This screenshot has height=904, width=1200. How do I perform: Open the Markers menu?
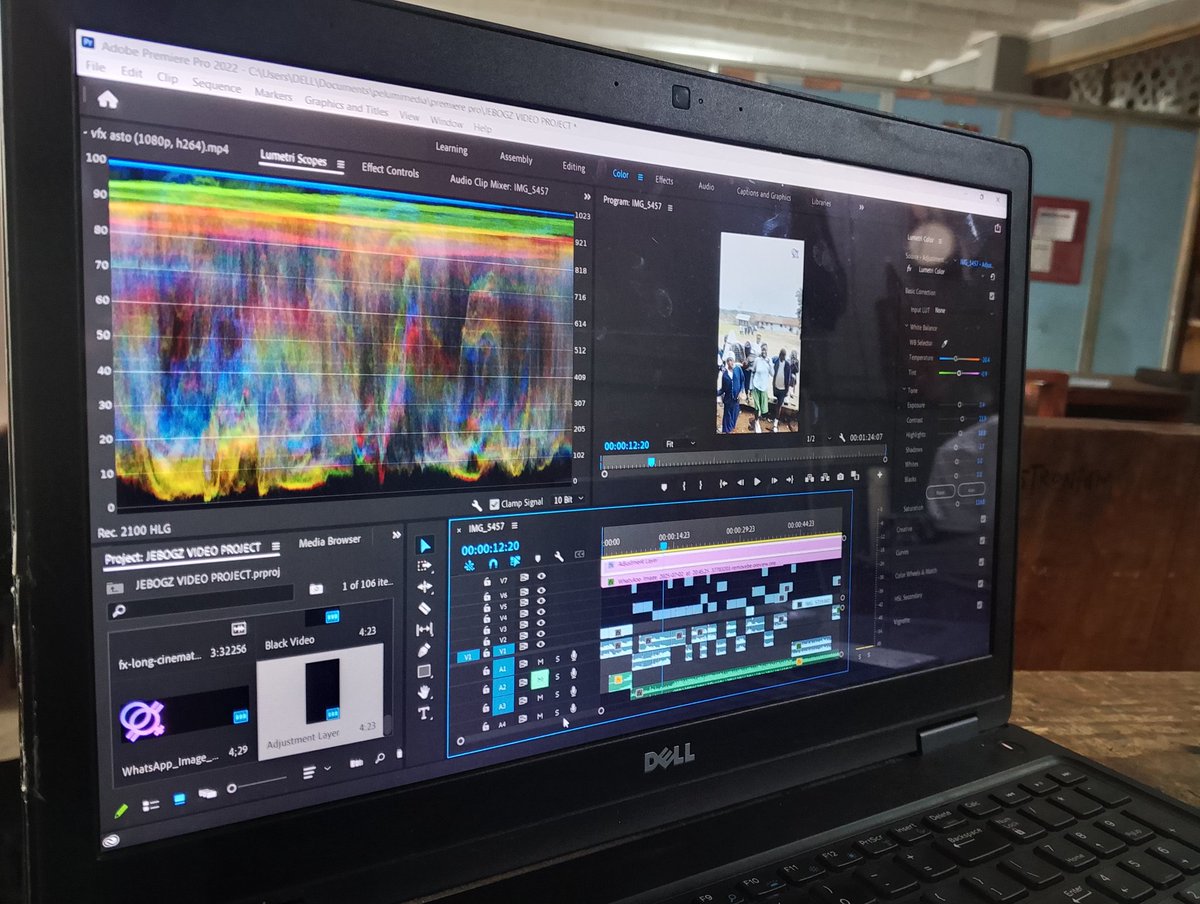tap(273, 94)
